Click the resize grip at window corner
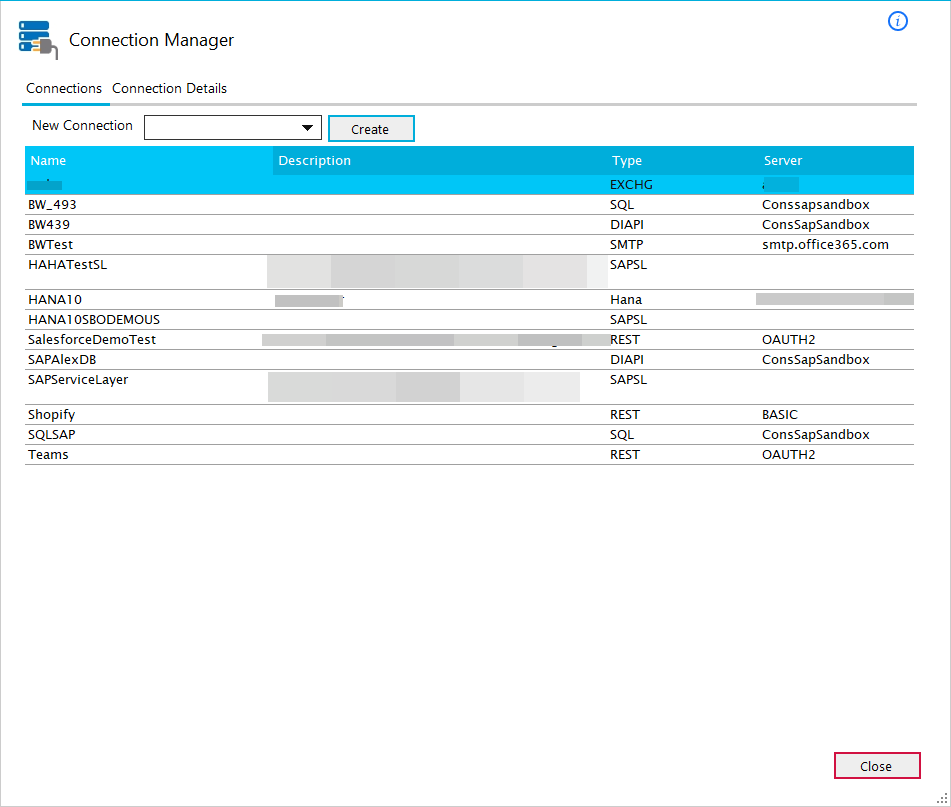 (943, 799)
